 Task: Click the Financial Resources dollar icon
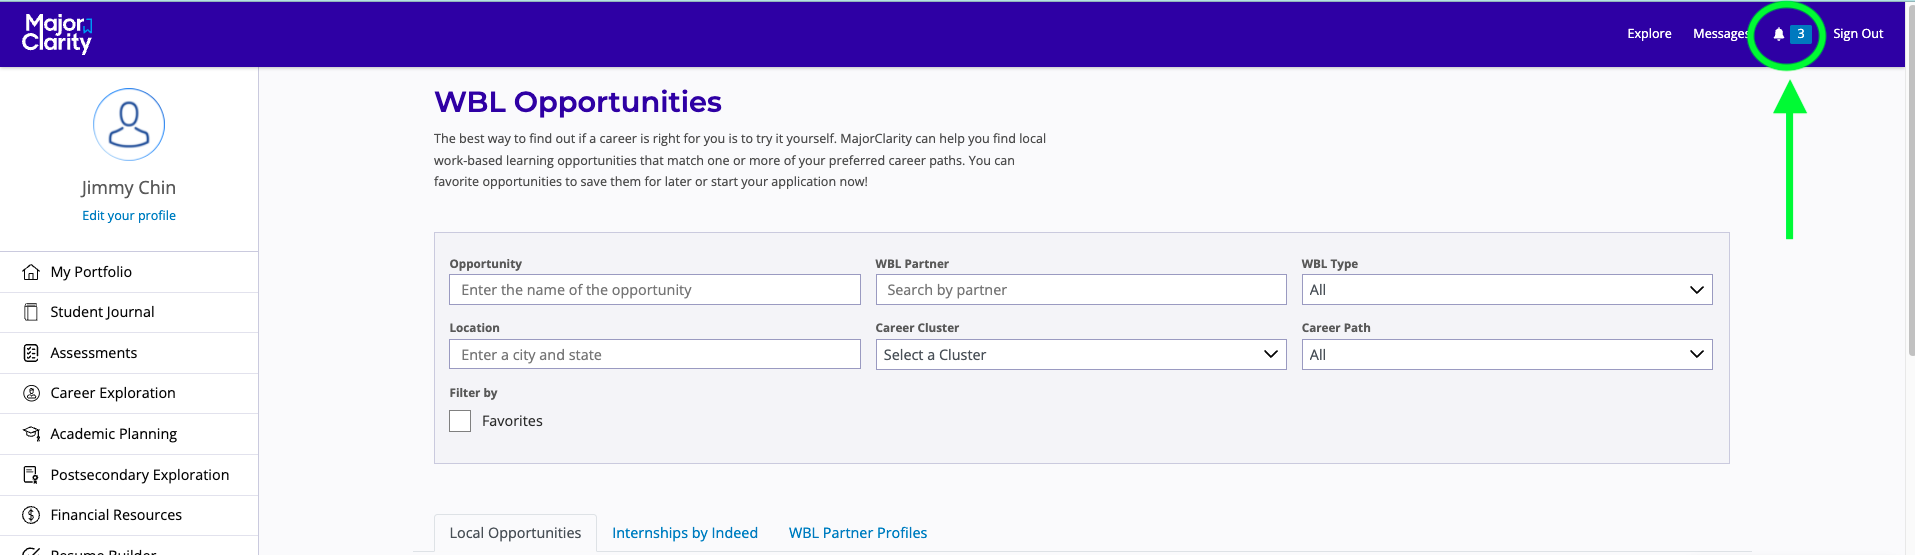[31, 515]
